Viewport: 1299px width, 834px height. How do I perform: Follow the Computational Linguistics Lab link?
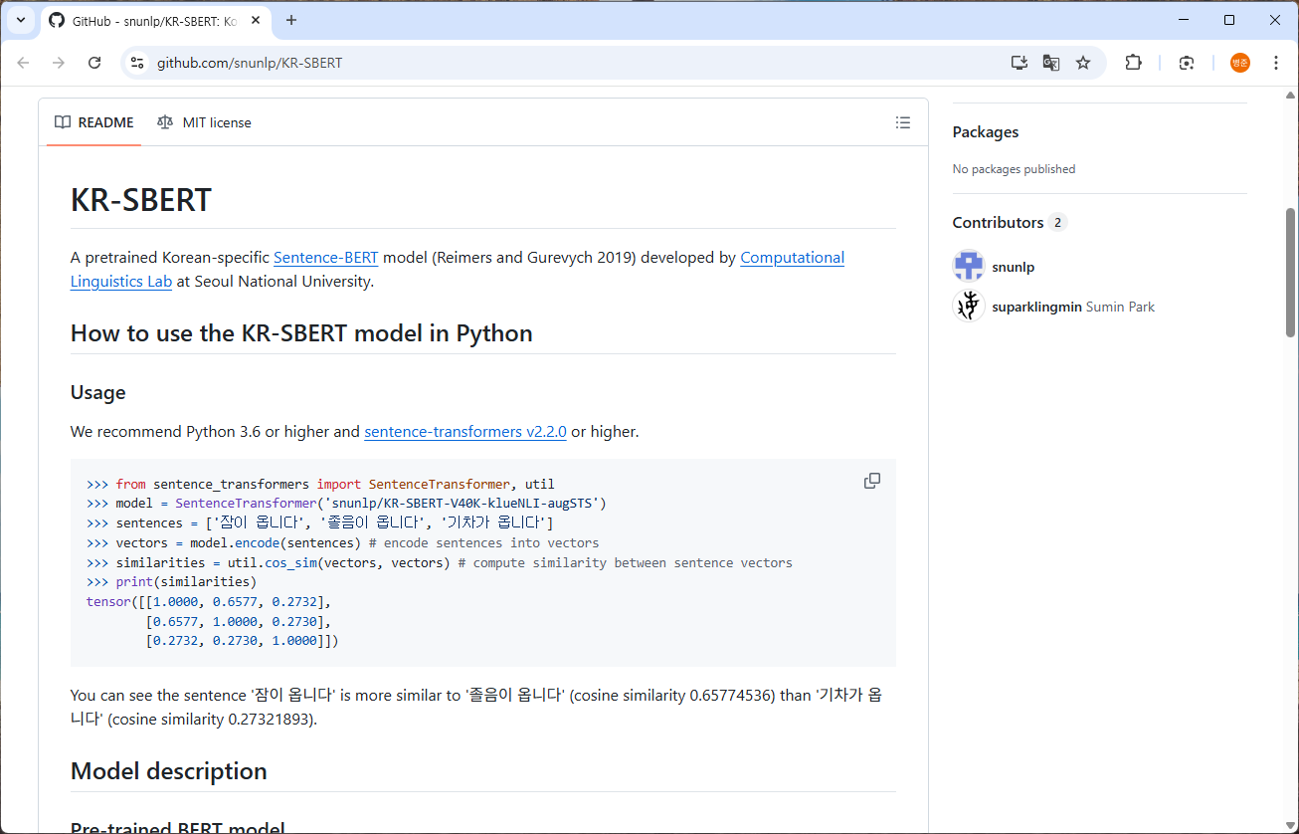pos(457,270)
